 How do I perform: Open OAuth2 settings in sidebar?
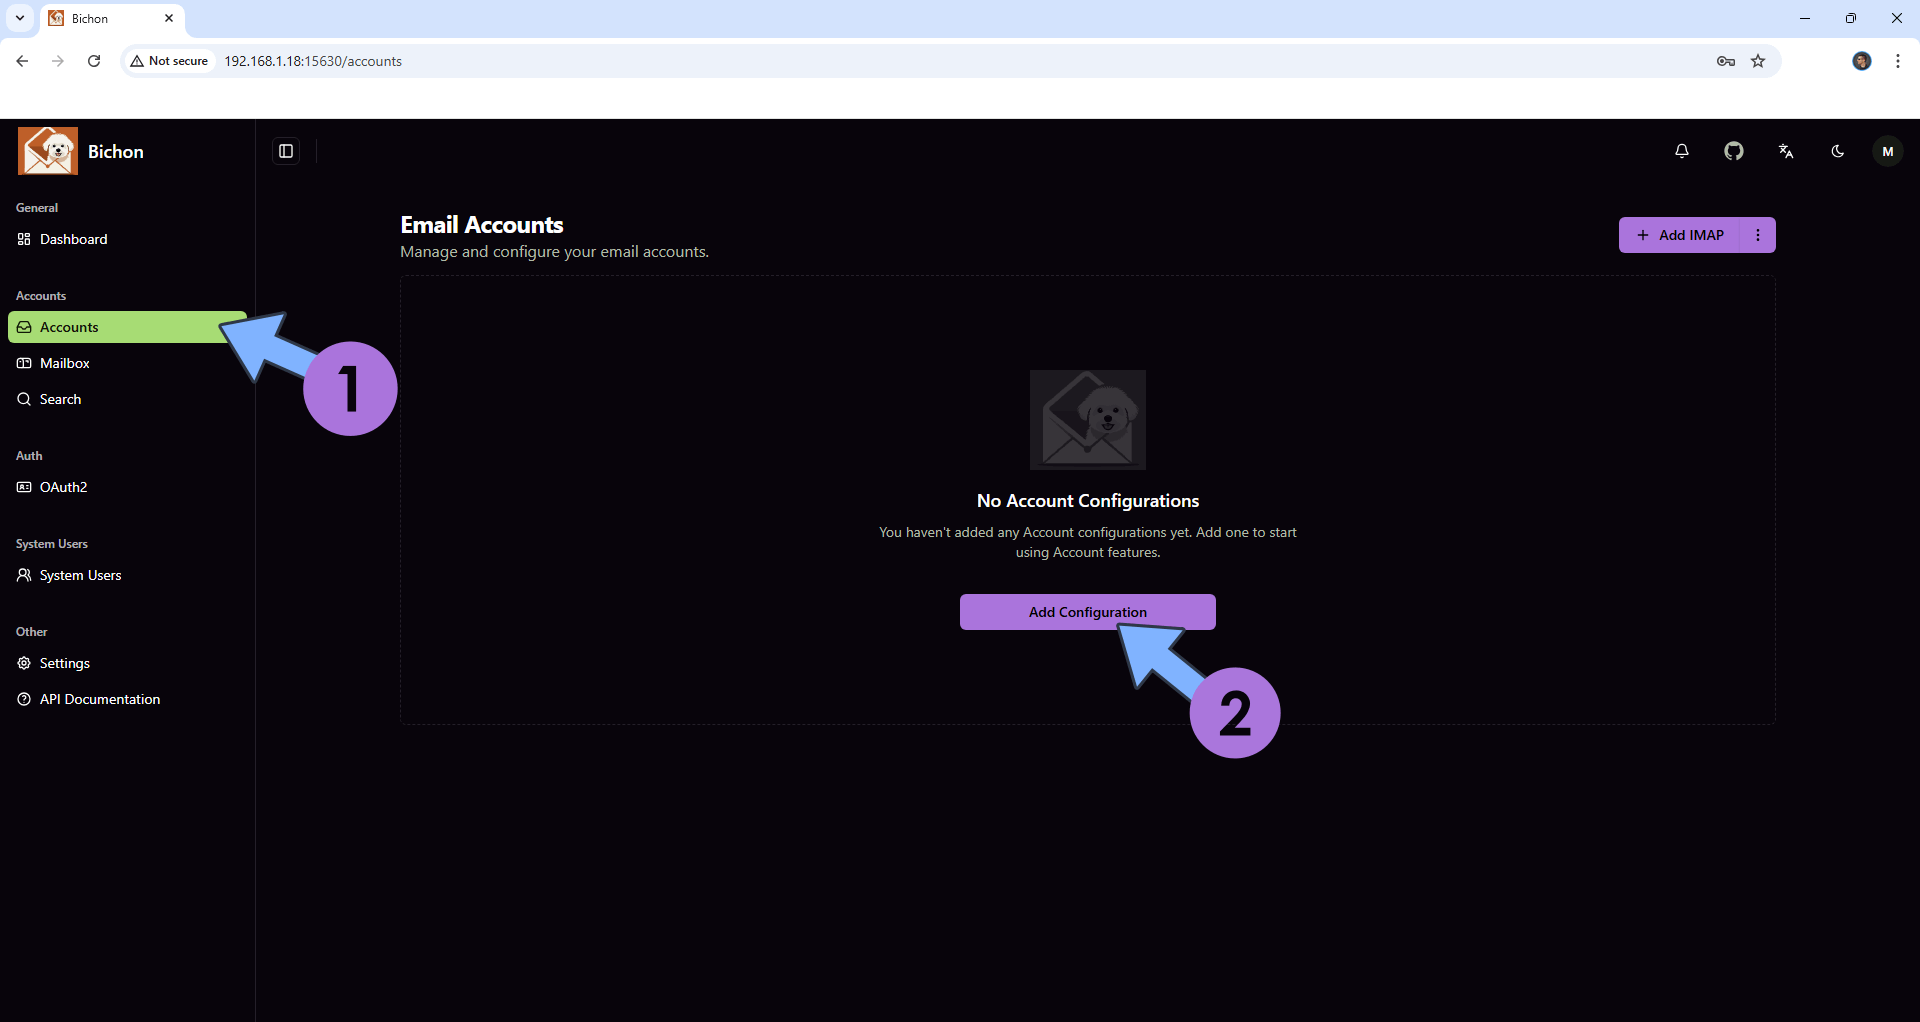point(63,487)
